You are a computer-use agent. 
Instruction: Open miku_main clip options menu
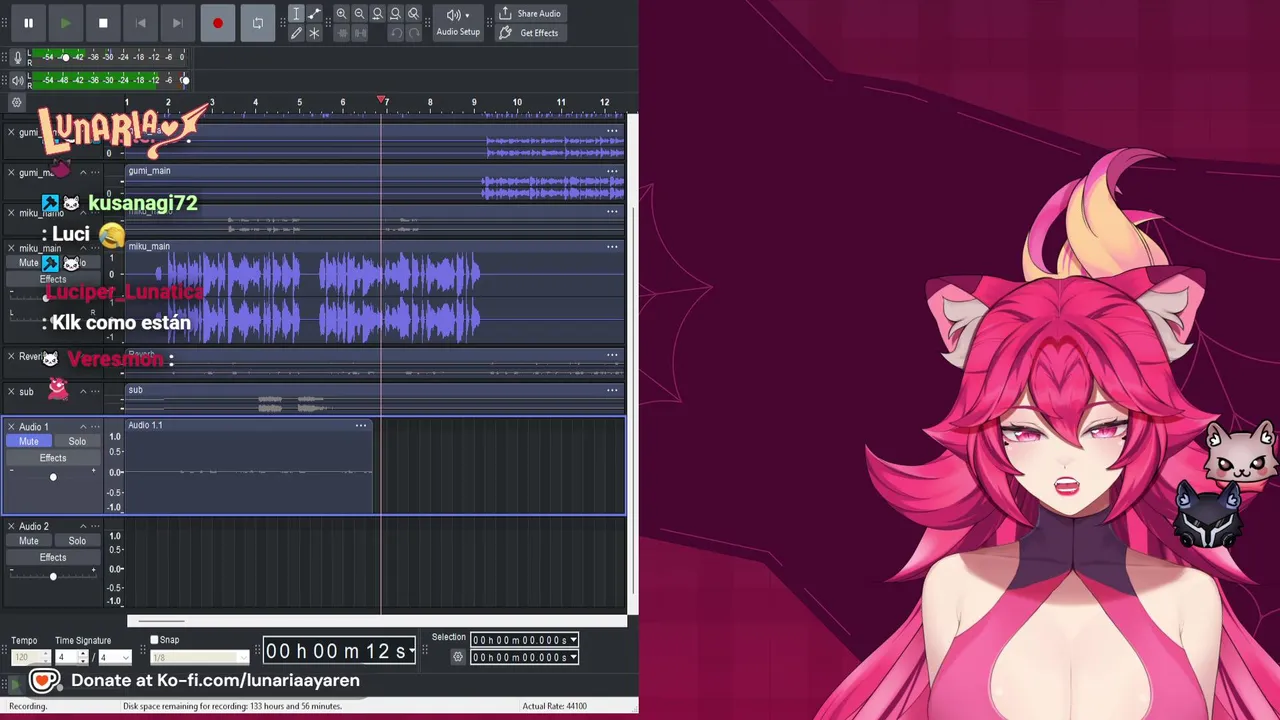pos(612,247)
